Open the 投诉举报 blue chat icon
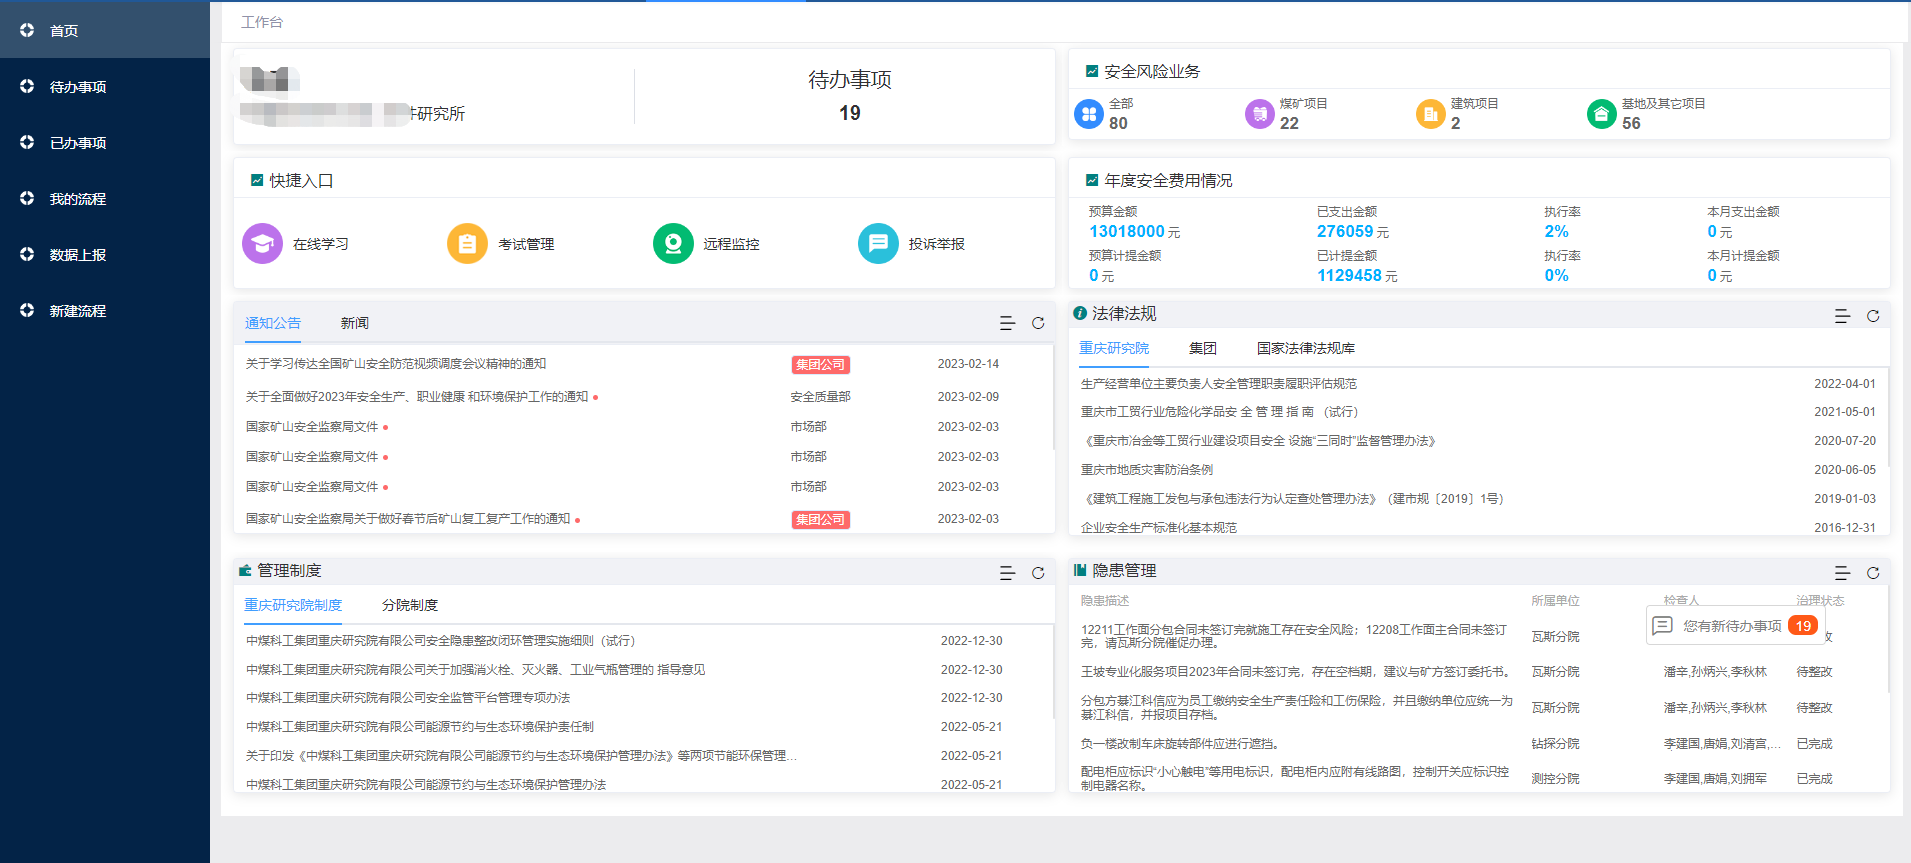Image resolution: width=1911 pixels, height=863 pixels. pos(878,243)
